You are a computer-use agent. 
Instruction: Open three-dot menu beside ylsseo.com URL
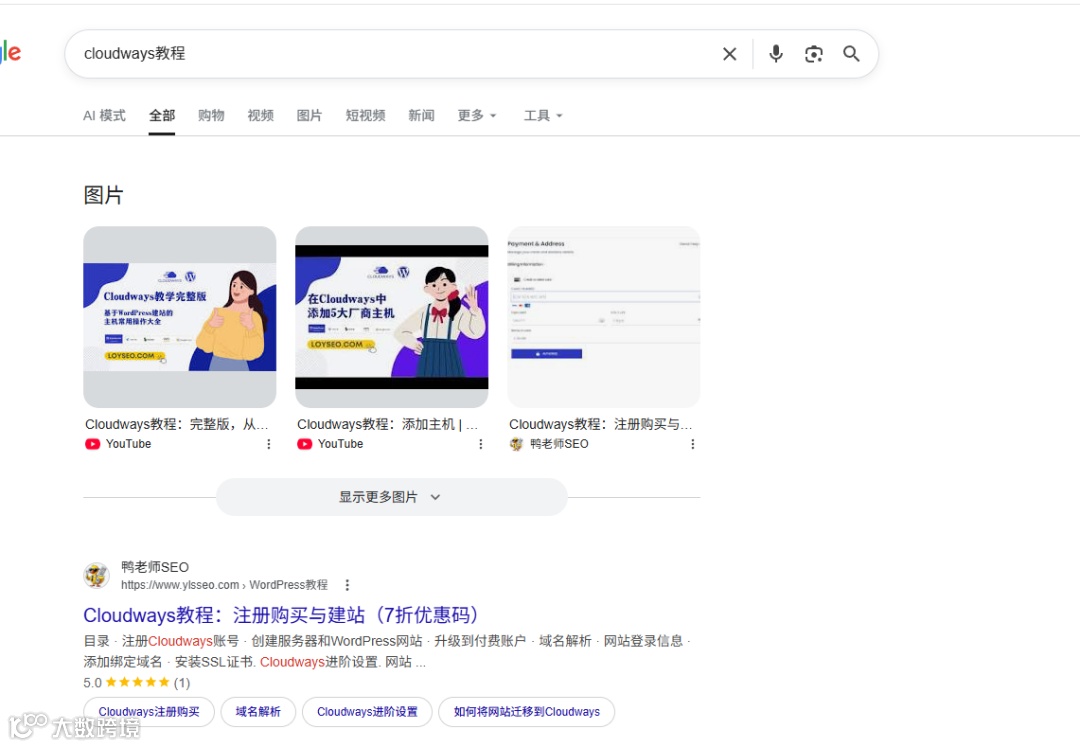[x=347, y=585]
